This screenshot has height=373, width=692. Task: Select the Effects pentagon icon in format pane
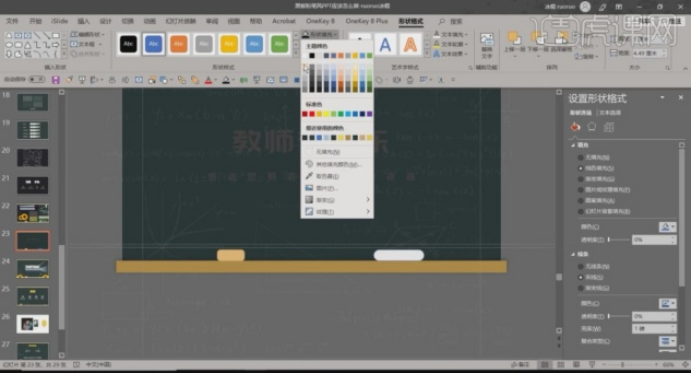pos(591,127)
